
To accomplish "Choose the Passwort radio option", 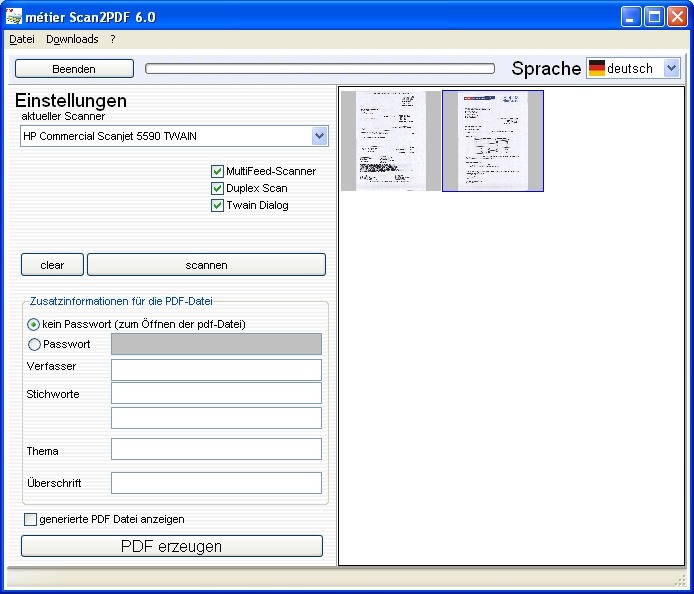I will point(34,344).
